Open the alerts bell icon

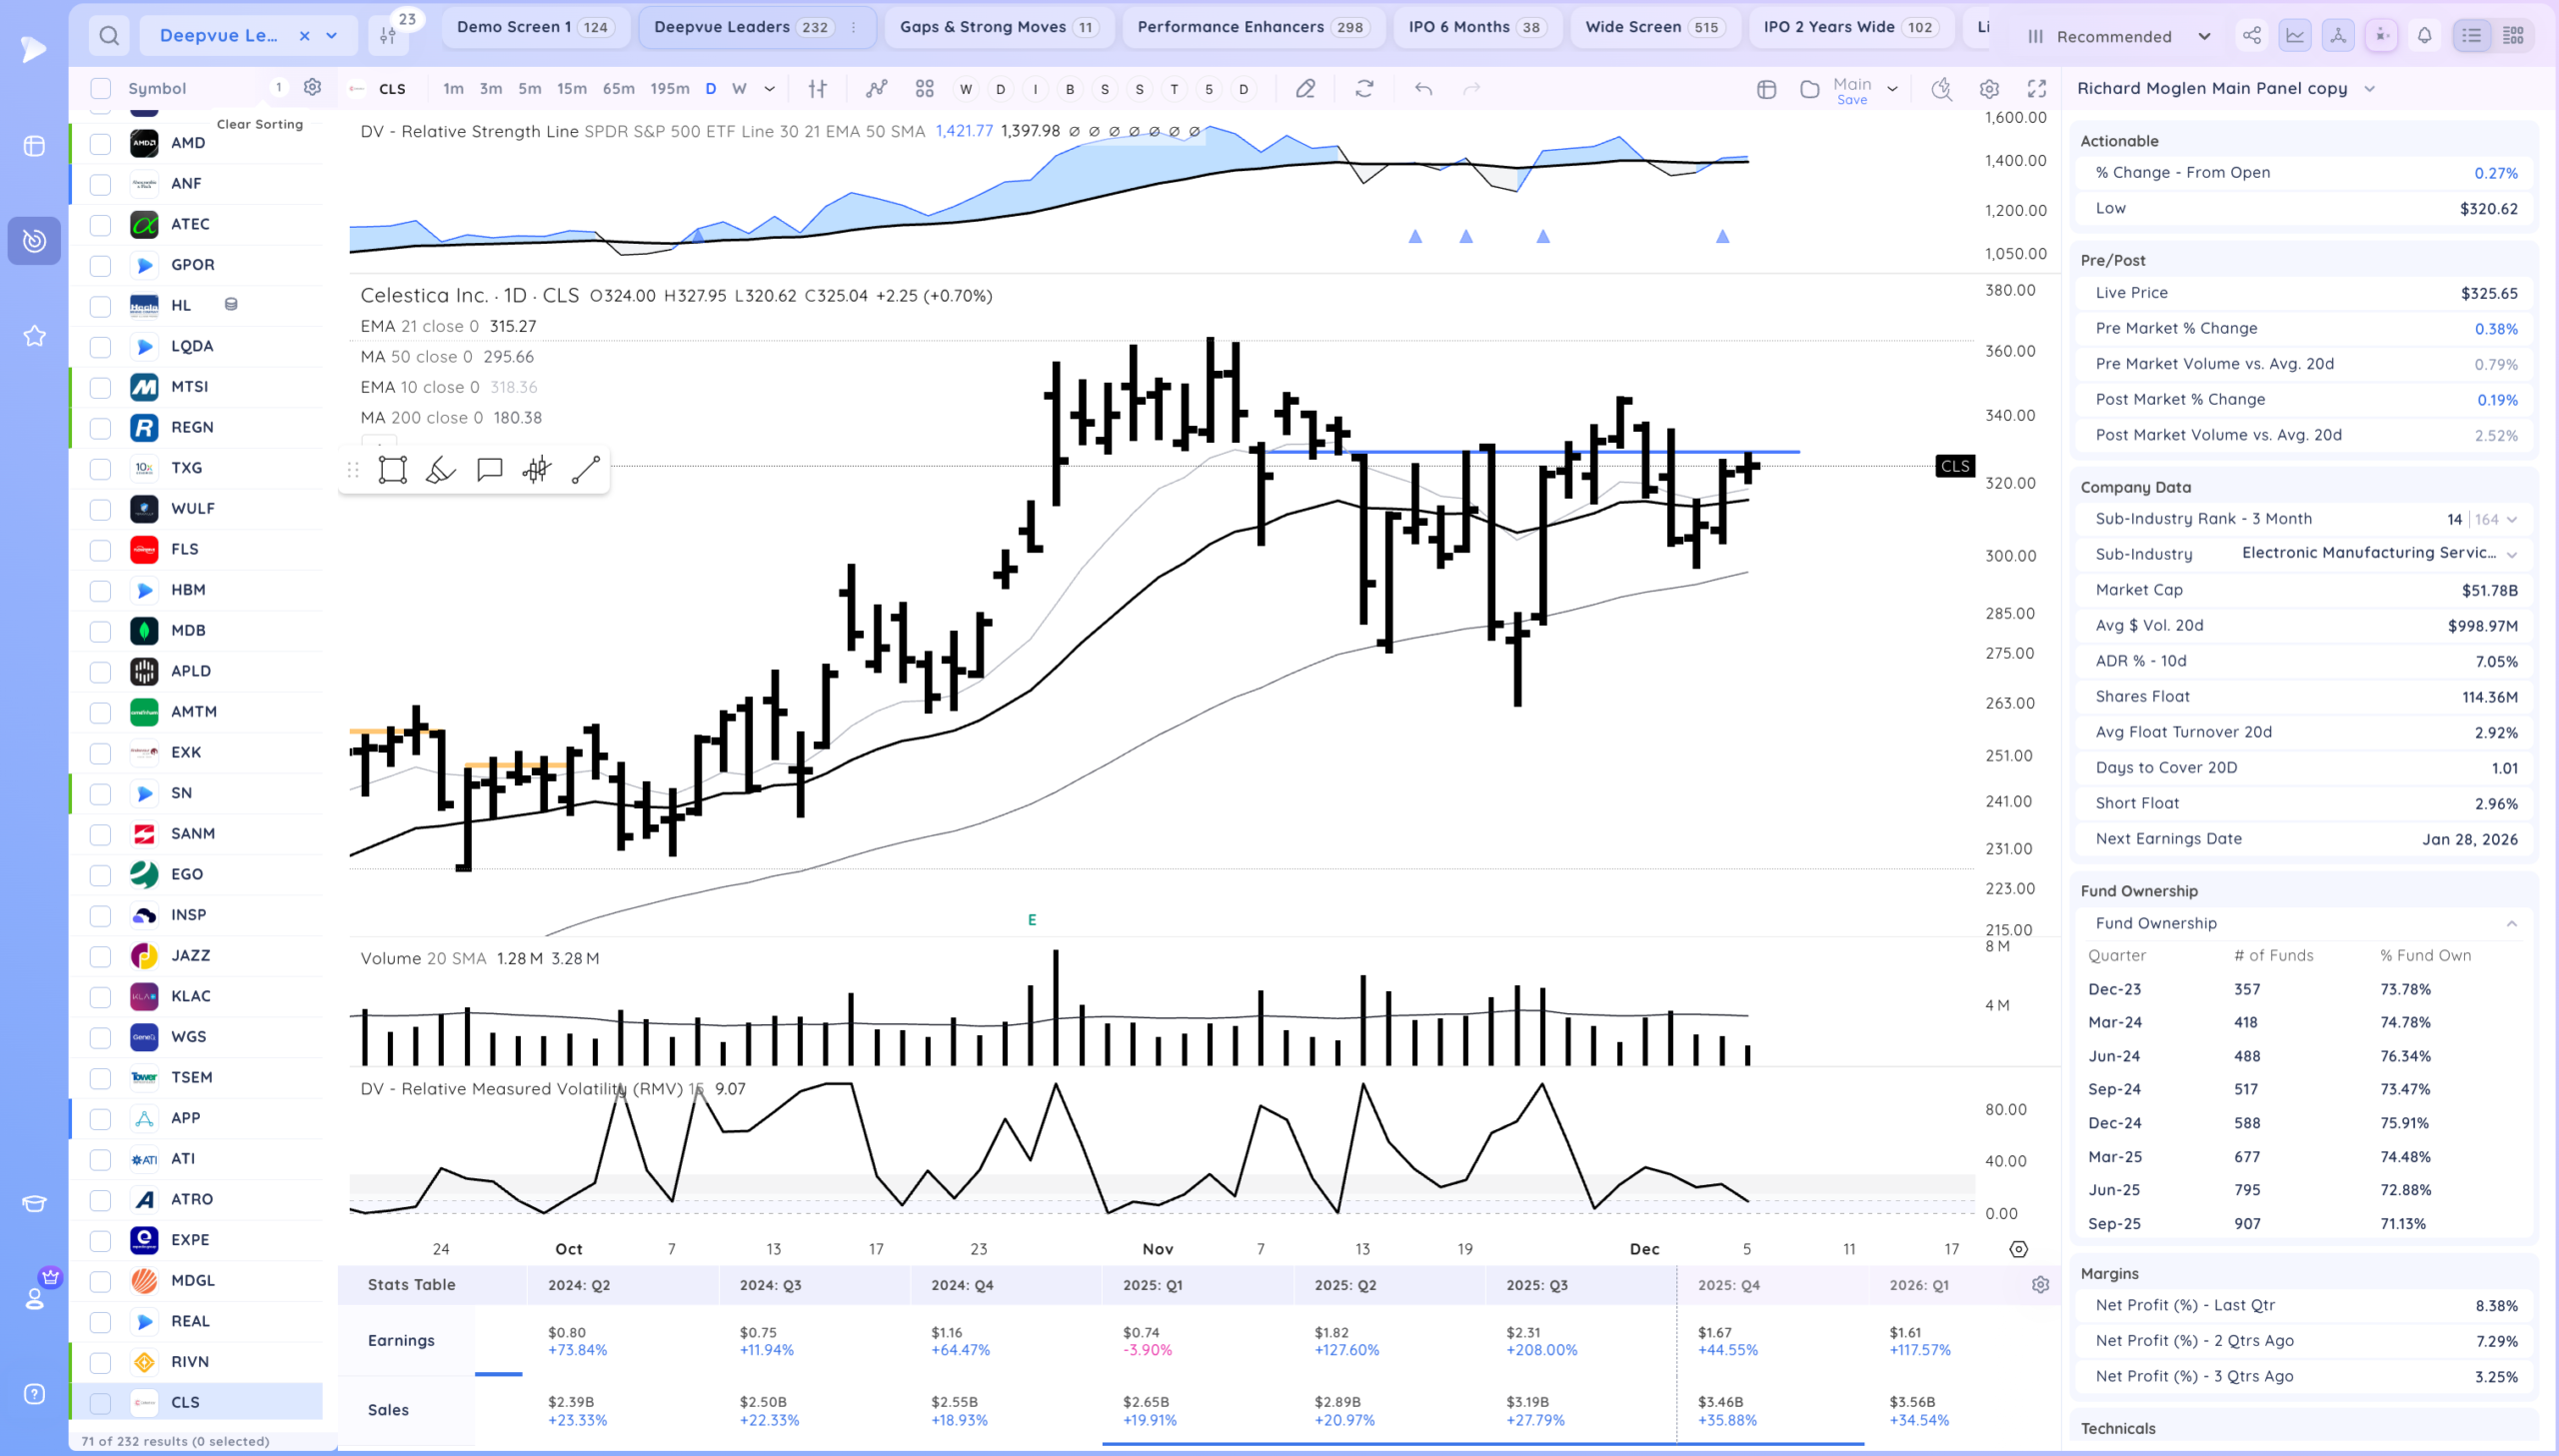[2424, 36]
